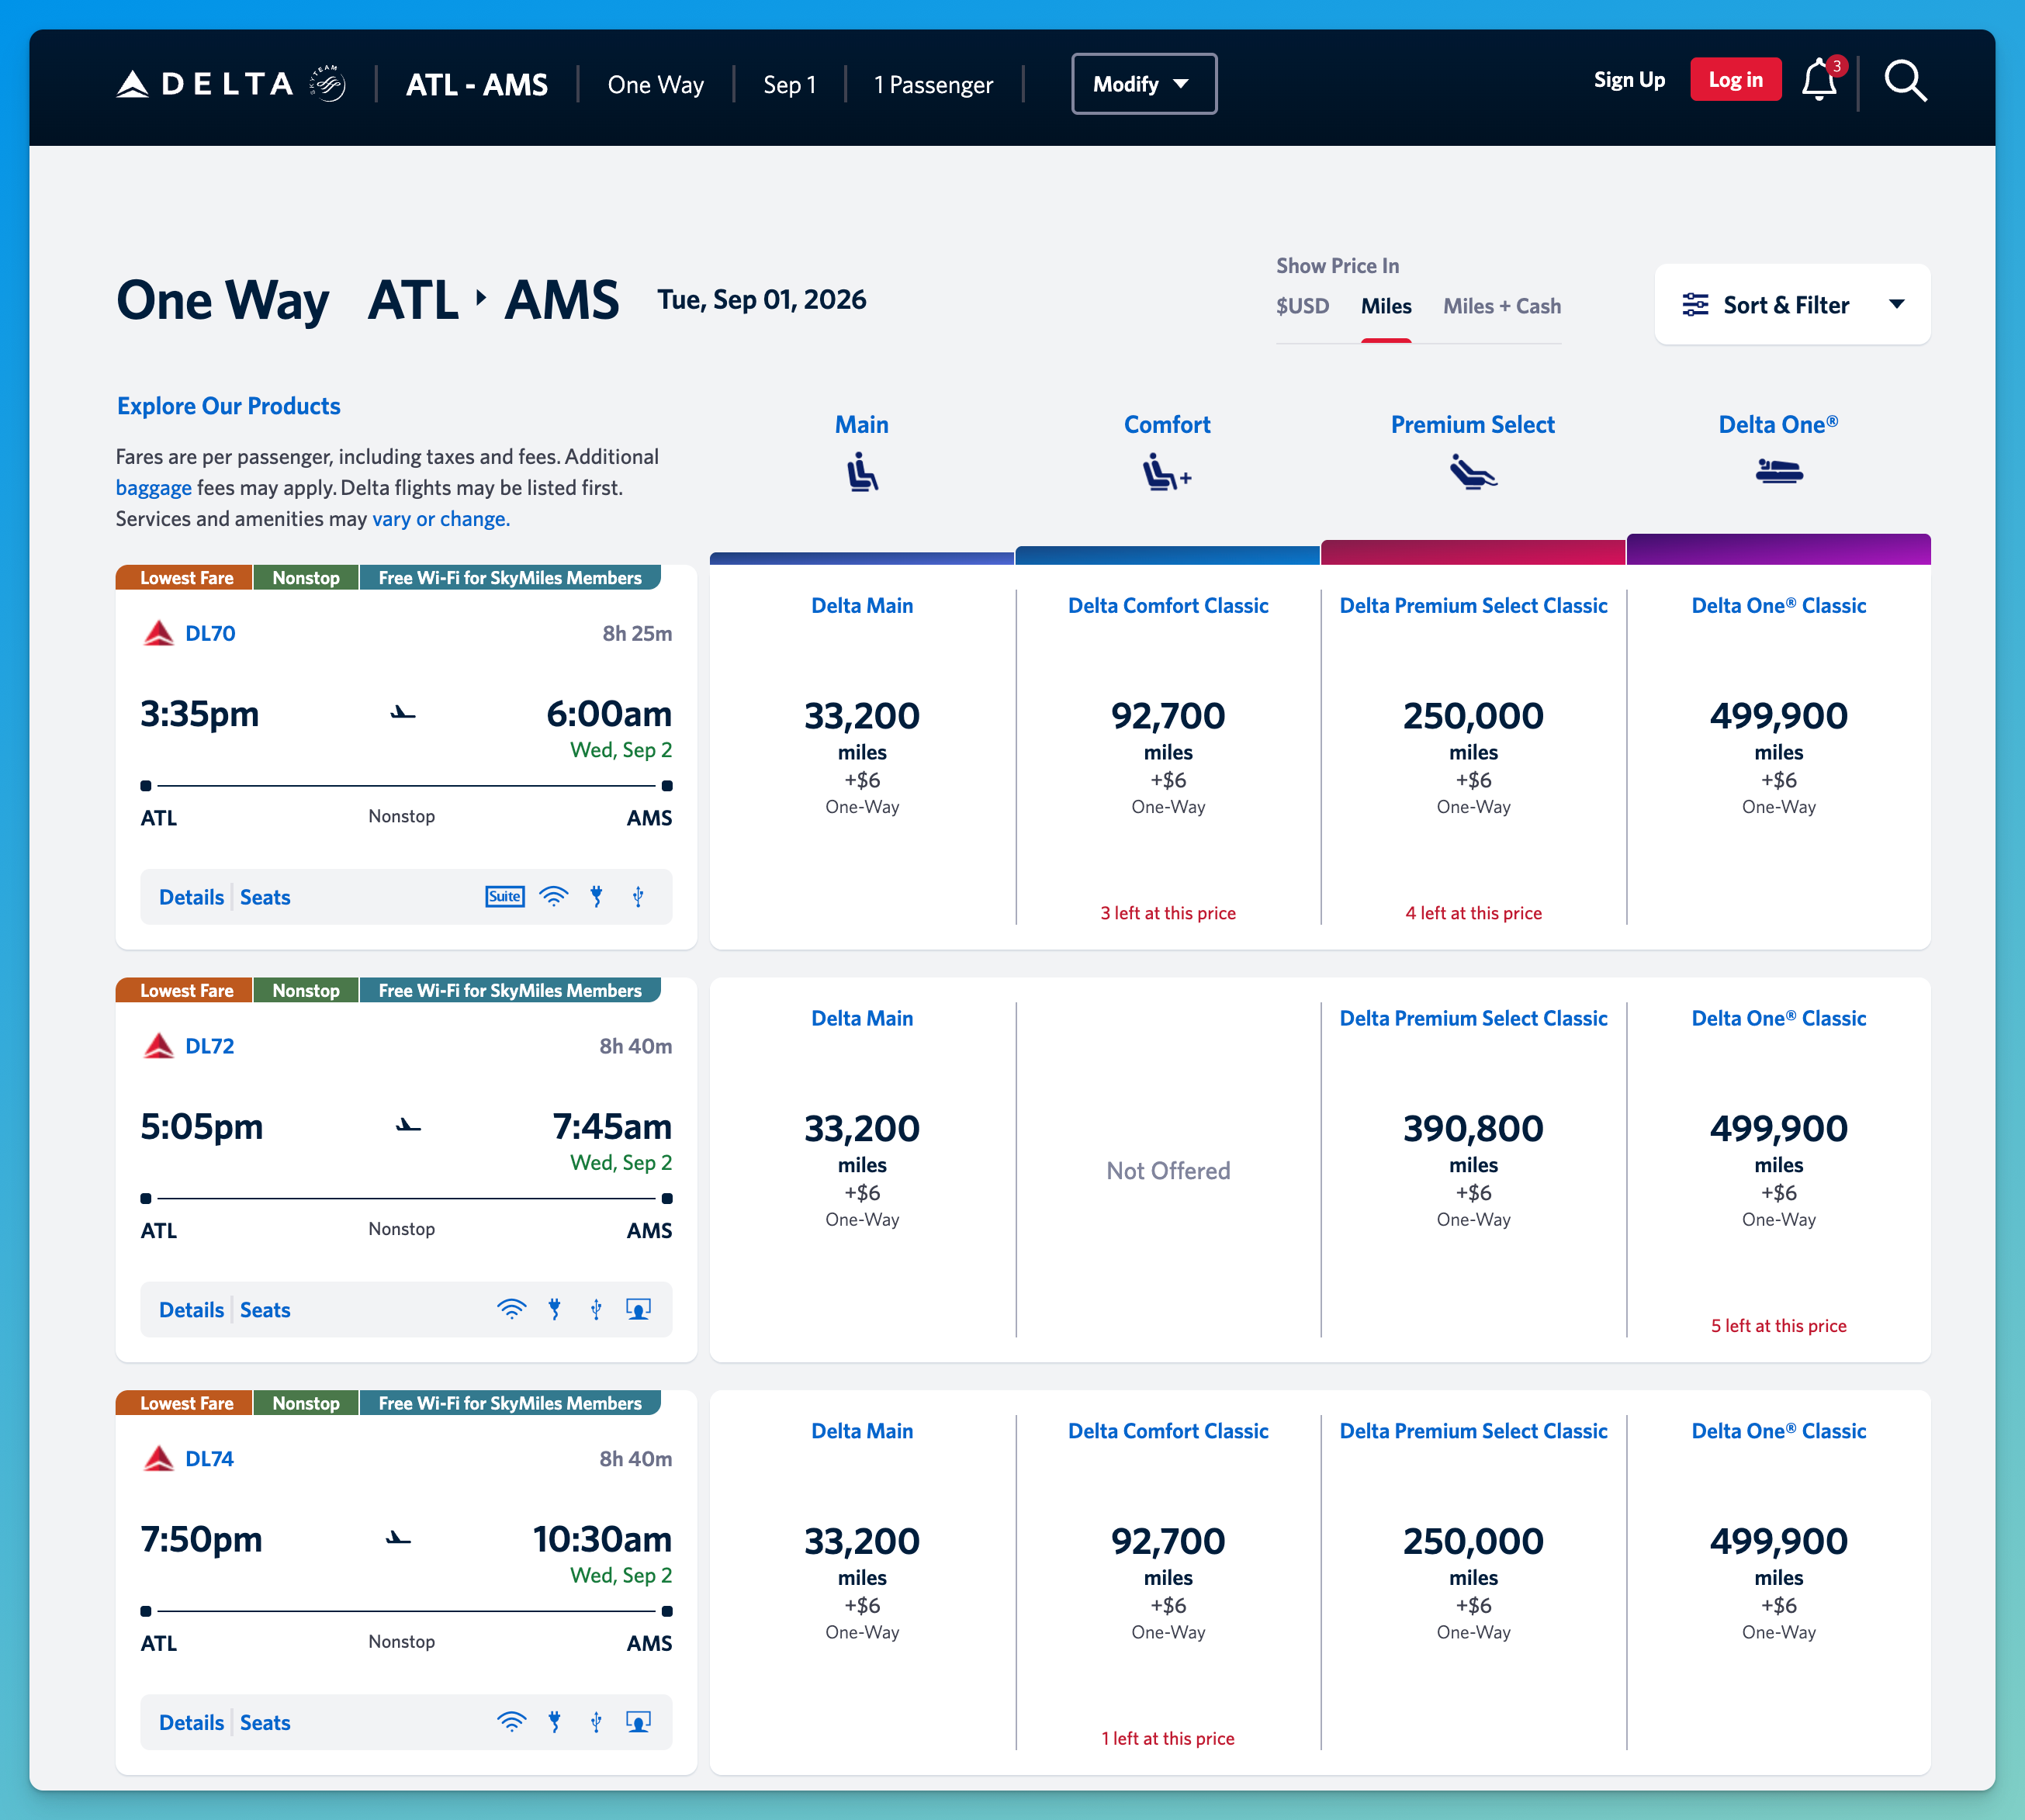Select the Miles price option
The image size is (2025, 1820).
pos(1386,306)
